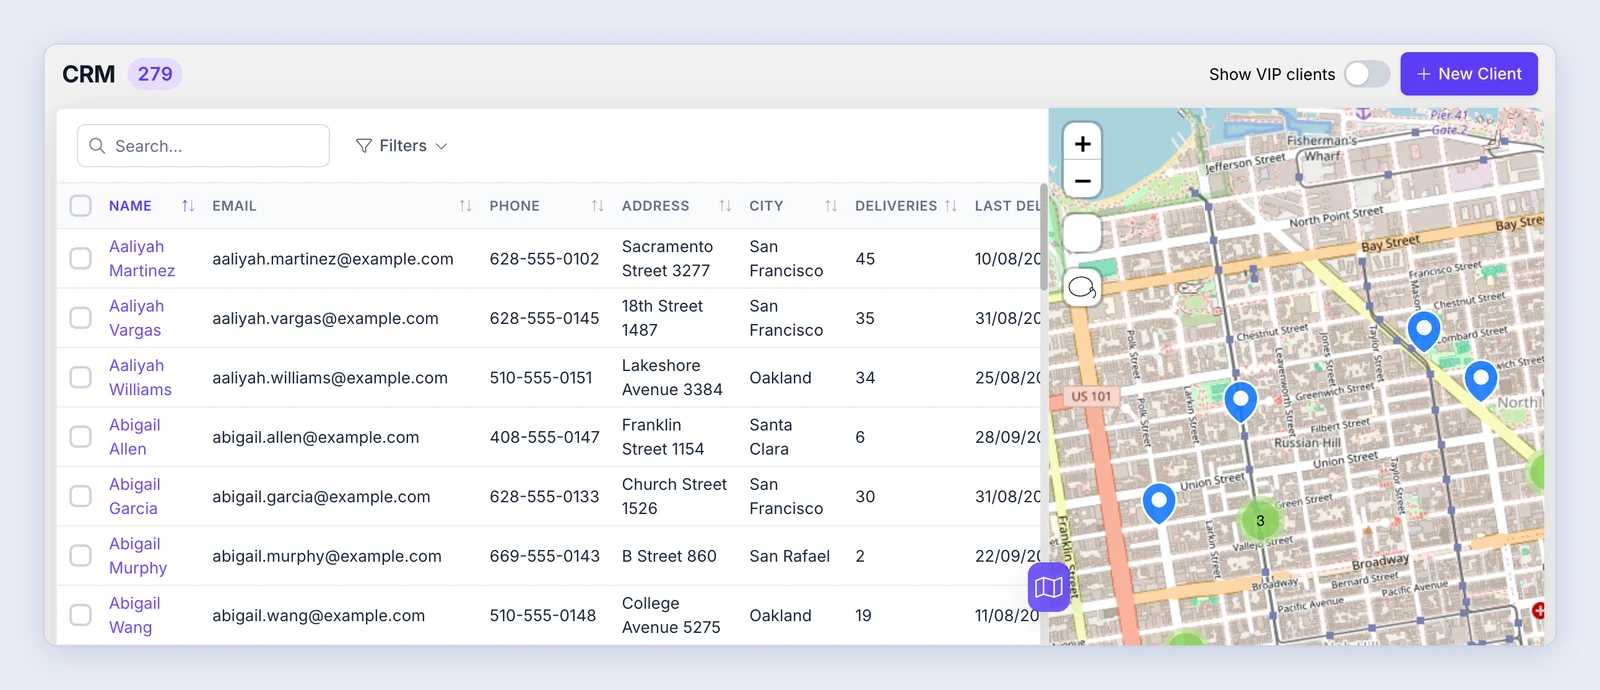Image resolution: width=1600 pixels, height=690 pixels.
Task: Focus the Search input field
Action: pyautogui.click(x=203, y=146)
